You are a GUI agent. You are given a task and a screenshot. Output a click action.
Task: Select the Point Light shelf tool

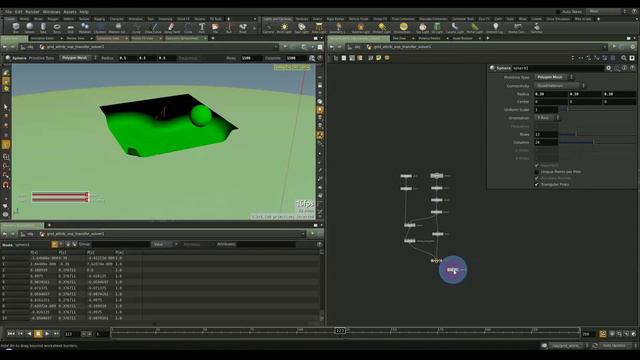pyautogui.click(x=284, y=28)
